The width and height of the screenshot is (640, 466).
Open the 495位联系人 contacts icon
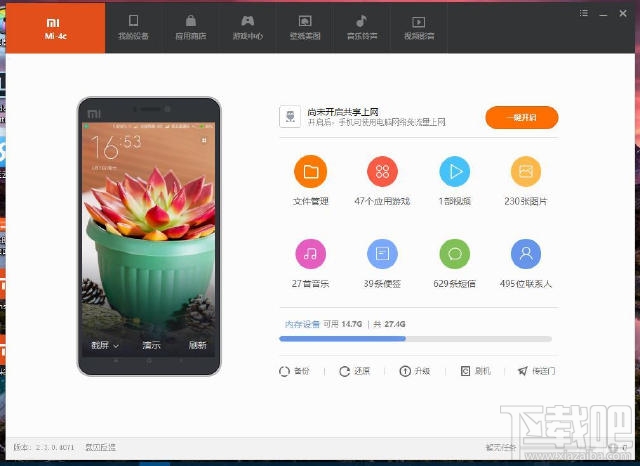(526, 254)
